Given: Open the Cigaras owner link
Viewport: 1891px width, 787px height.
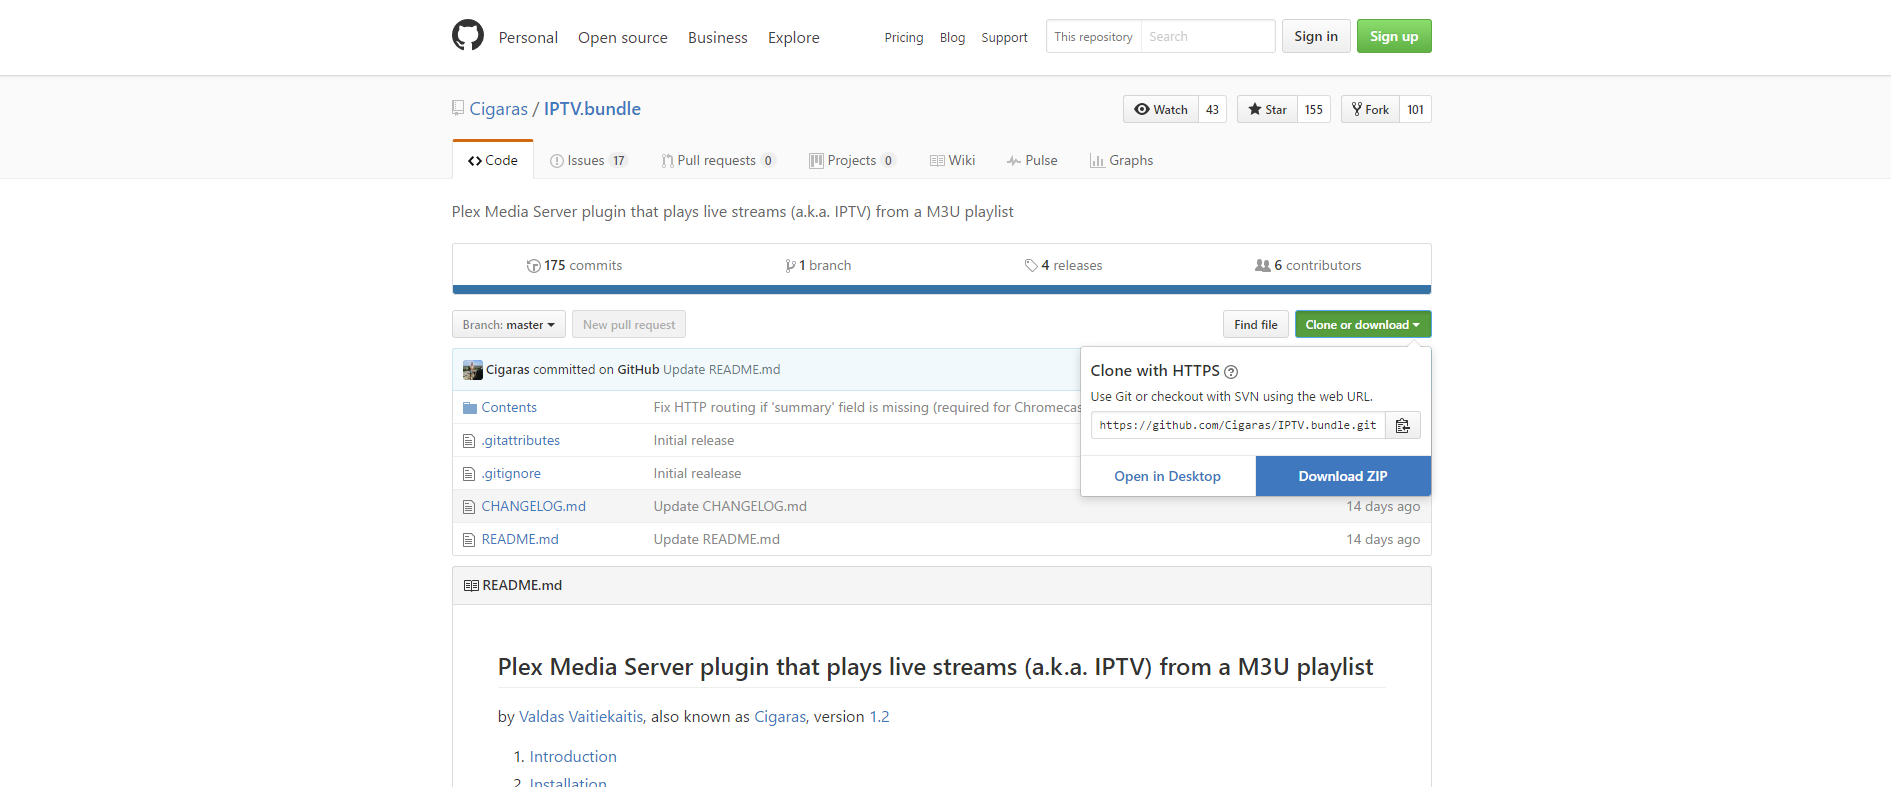Looking at the screenshot, I should 499,109.
